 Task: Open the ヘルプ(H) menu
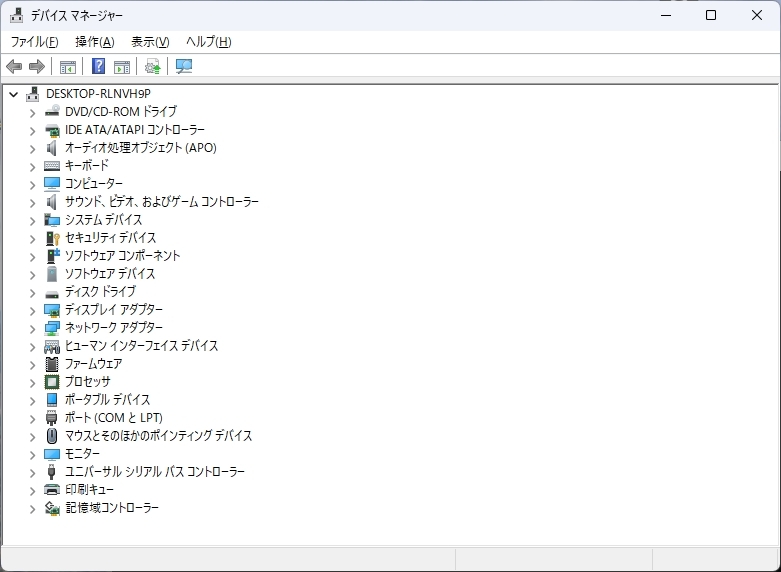point(209,42)
